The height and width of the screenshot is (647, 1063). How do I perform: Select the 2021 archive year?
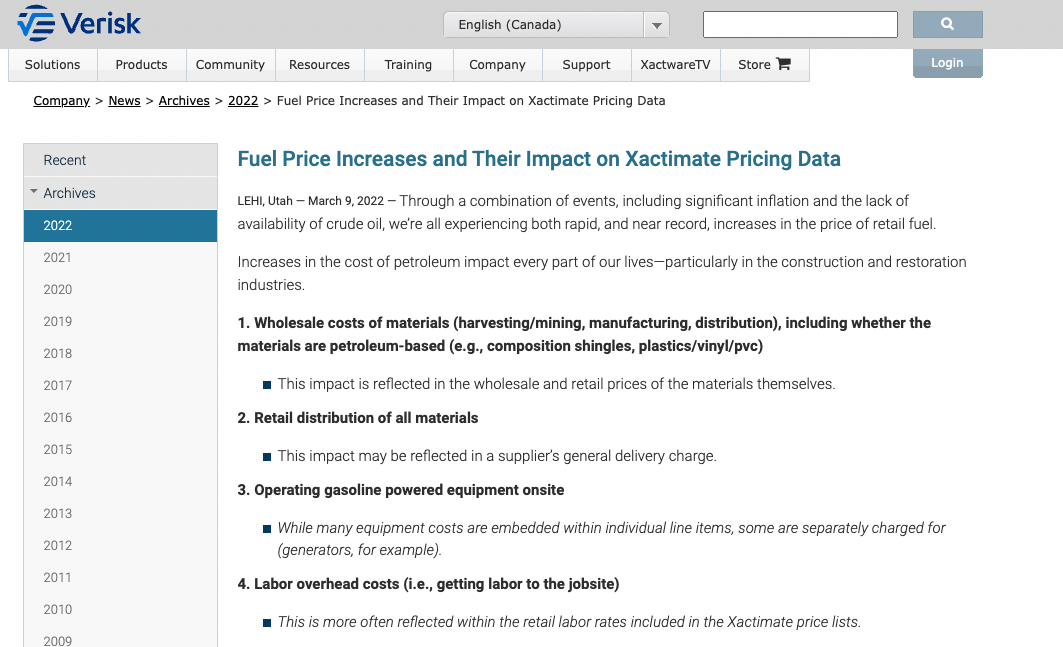58,257
